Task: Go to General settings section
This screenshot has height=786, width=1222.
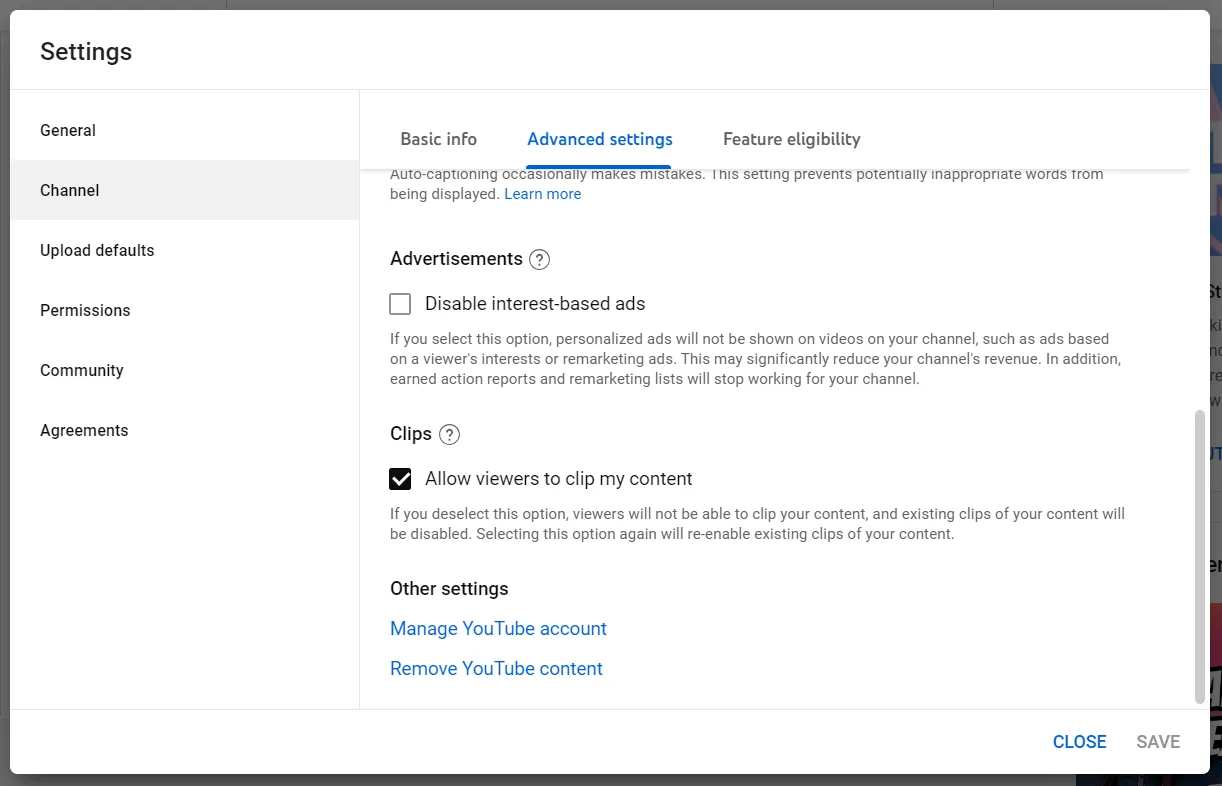Action: click(x=68, y=130)
